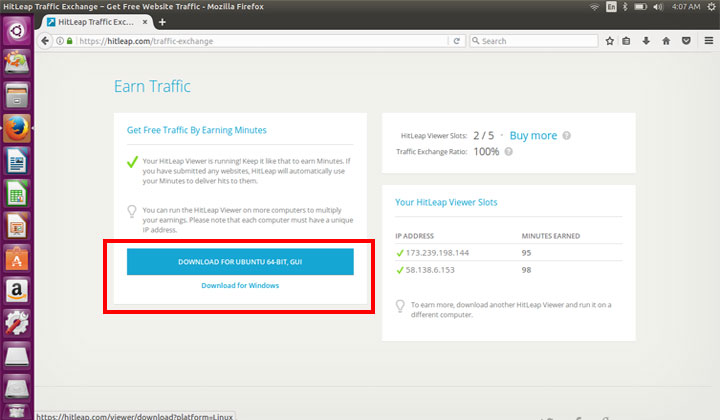
Task: Open the Bluetooth indicator menu
Action: (625, 7)
